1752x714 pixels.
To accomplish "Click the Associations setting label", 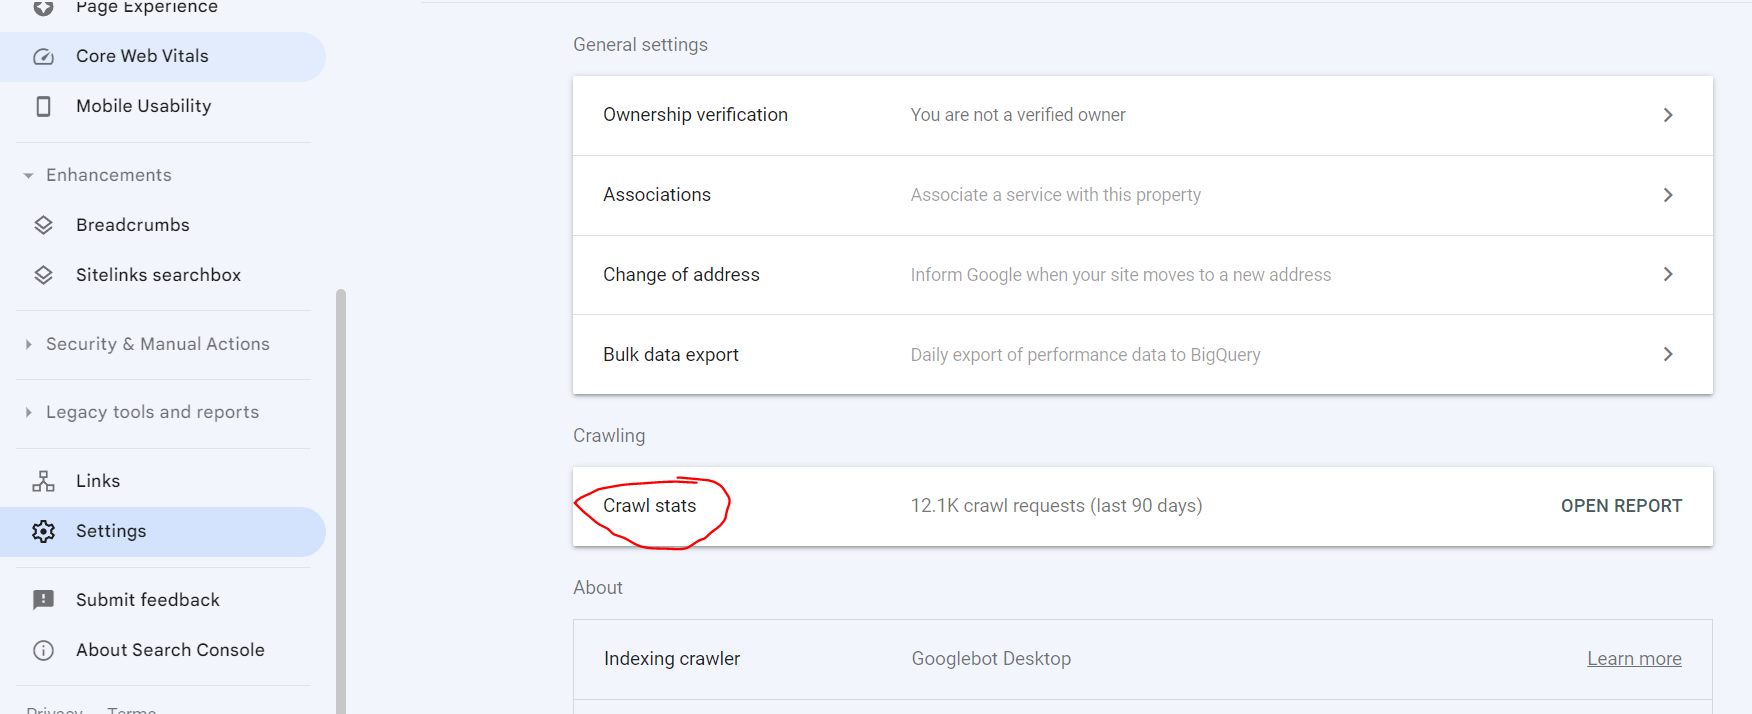I will pos(657,195).
